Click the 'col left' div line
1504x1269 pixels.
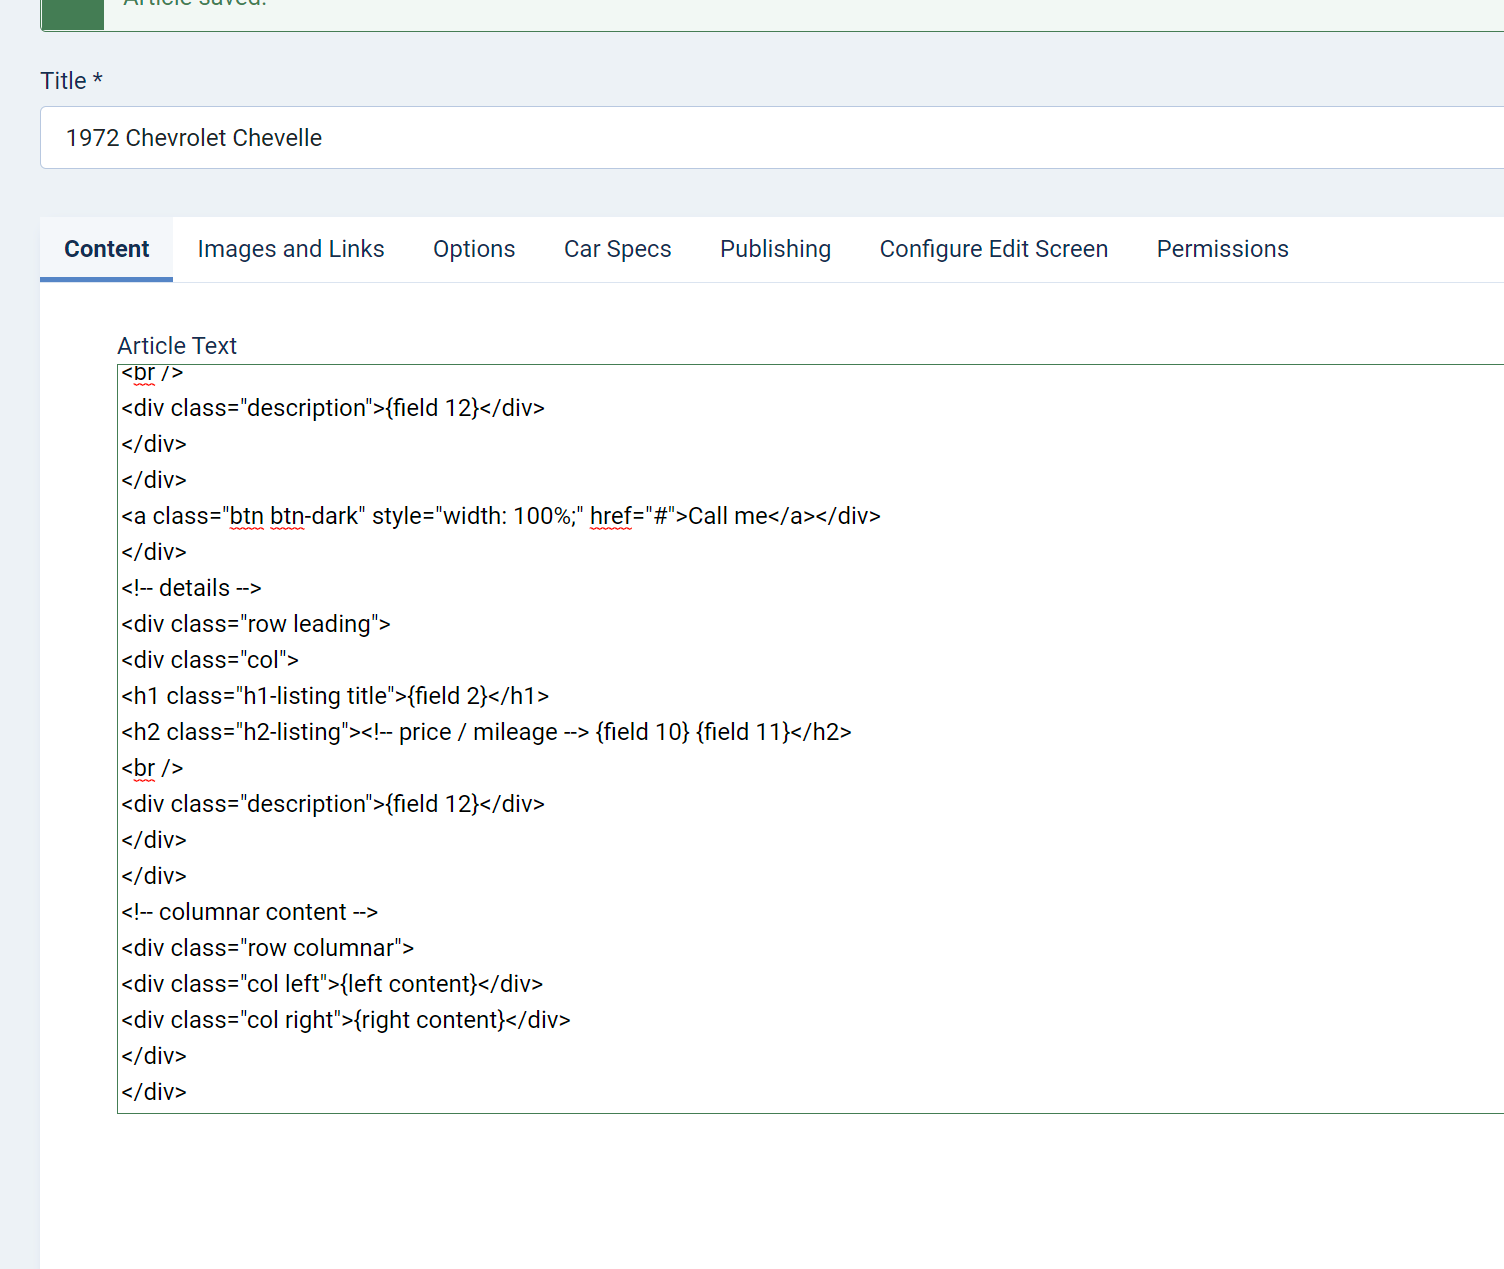[332, 984]
